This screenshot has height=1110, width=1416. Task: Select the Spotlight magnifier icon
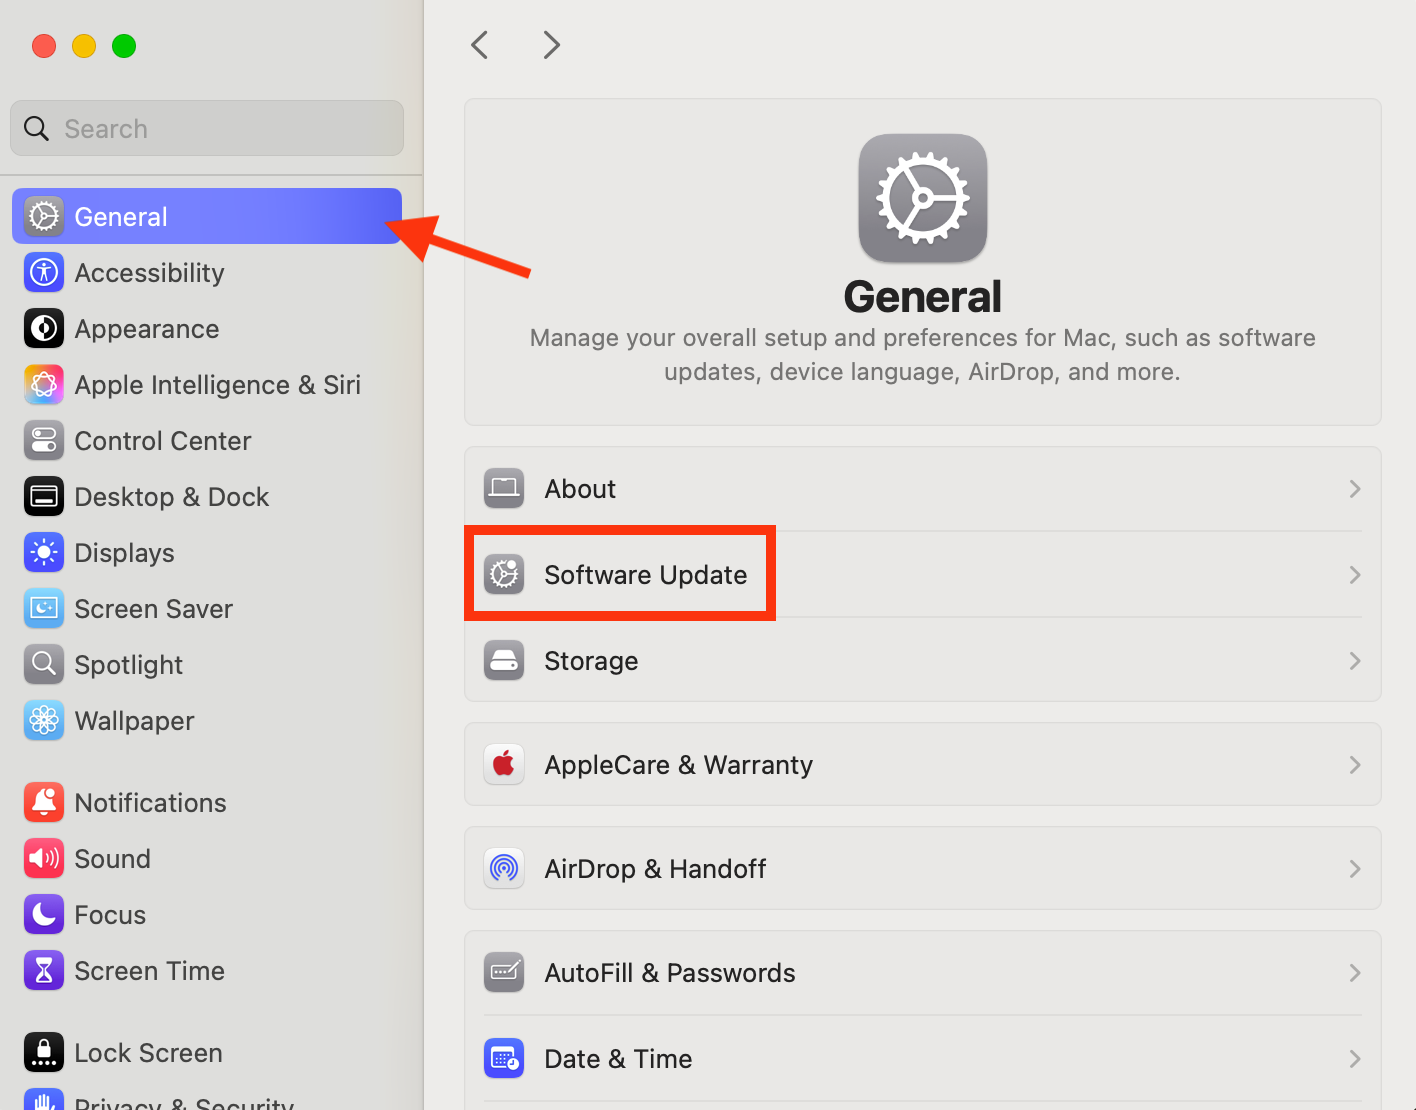[x=43, y=664]
